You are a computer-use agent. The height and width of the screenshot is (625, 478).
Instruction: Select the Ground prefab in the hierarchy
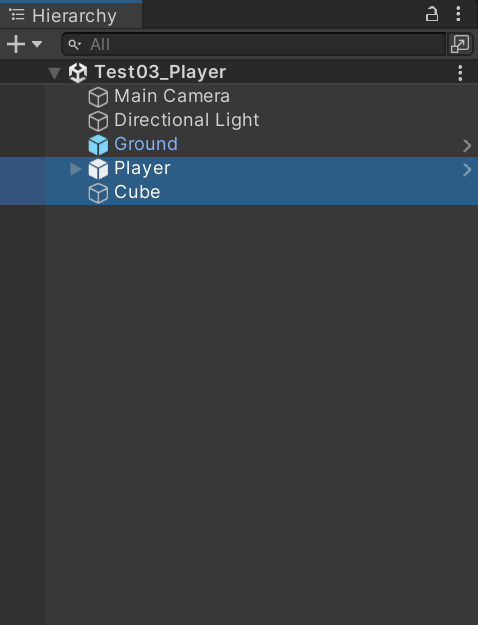coord(146,144)
